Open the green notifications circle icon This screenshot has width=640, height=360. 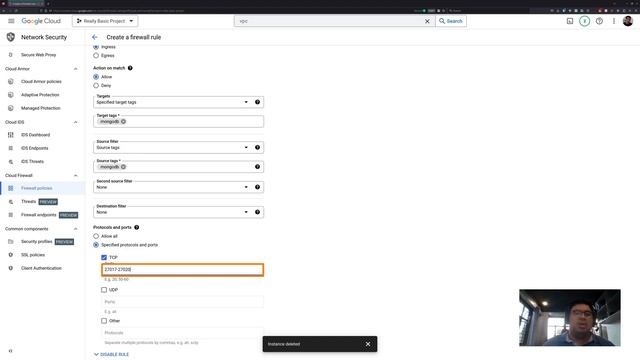[x=584, y=21]
